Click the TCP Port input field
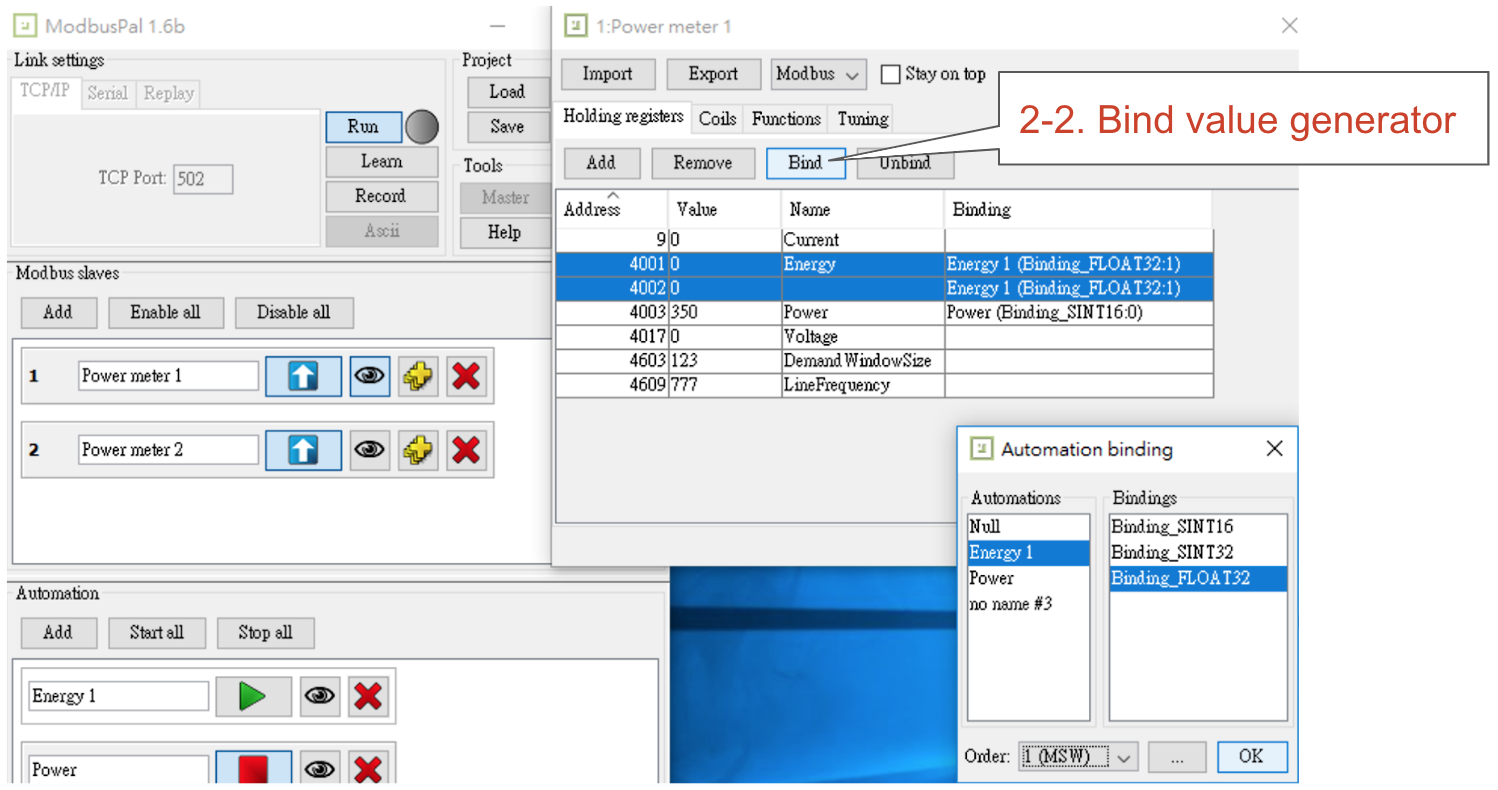Viewport: 1498px width, 790px height. pyautogui.click(x=203, y=179)
